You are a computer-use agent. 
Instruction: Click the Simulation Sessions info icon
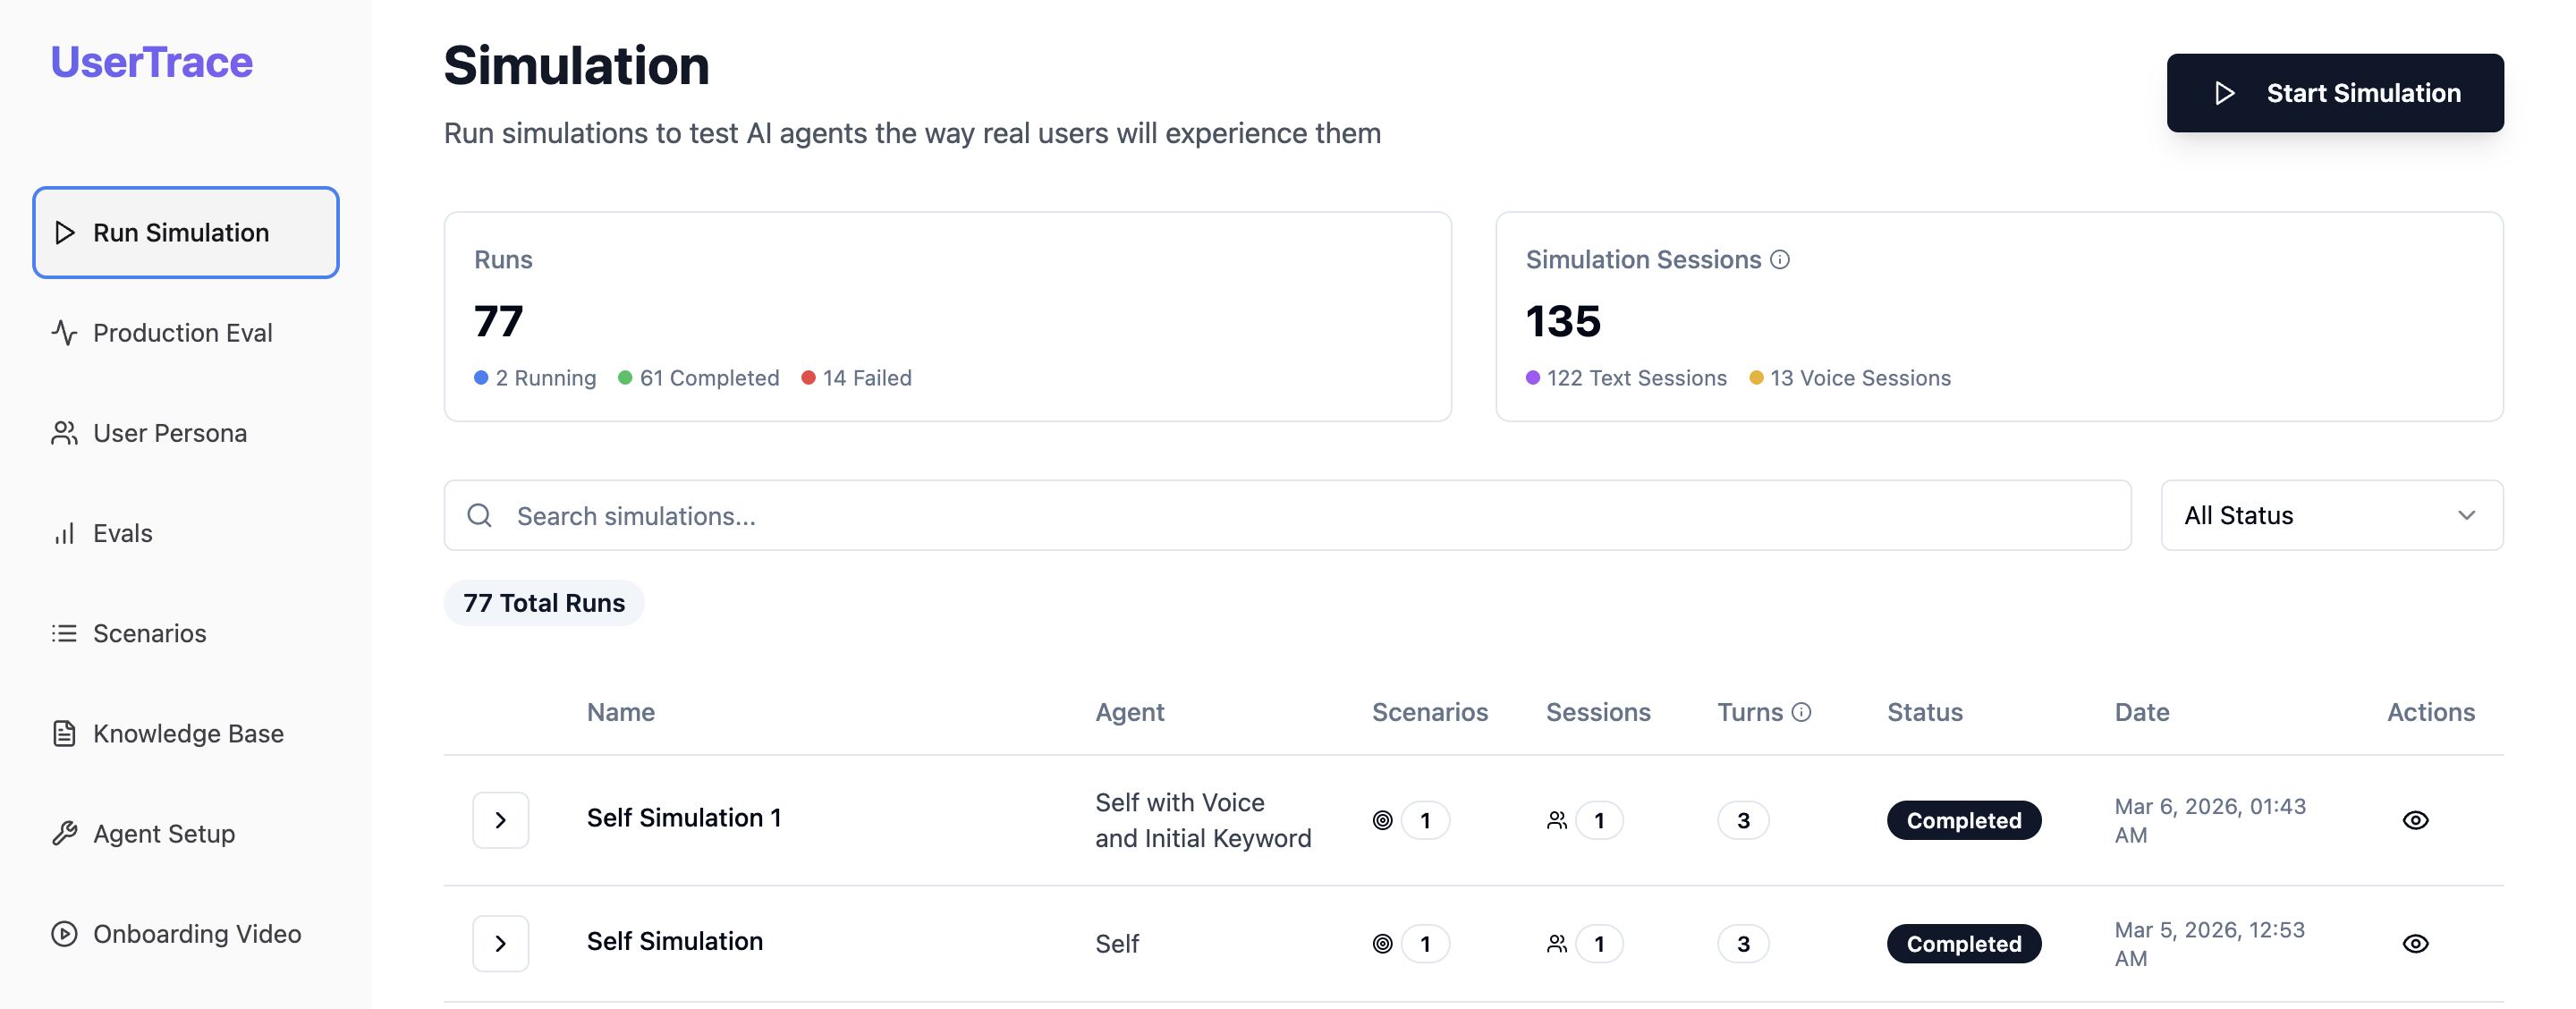tap(1780, 260)
